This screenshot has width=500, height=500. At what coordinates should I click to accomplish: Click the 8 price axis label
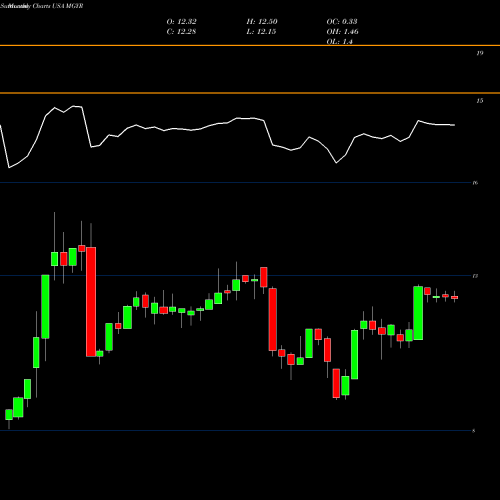click(x=474, y=431)
